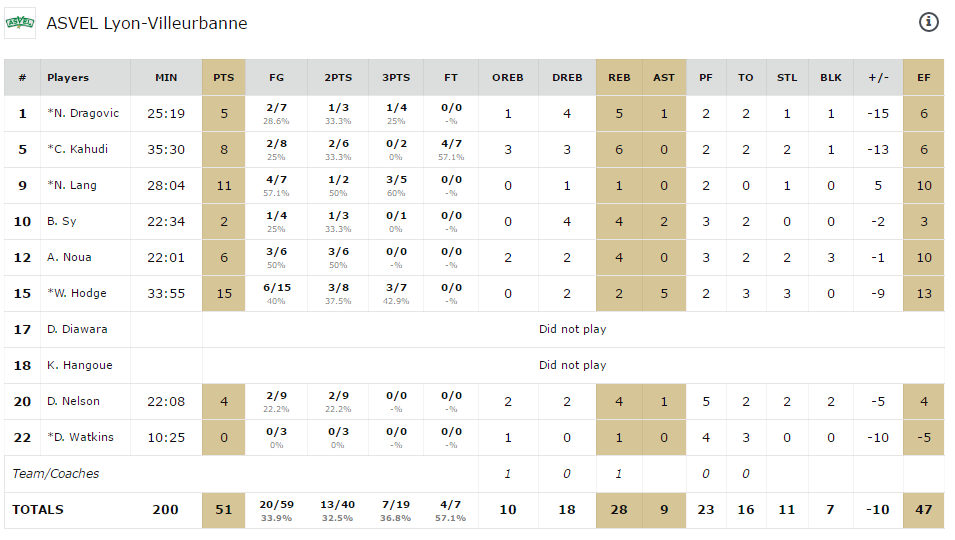Viewport: 955px width, 540px height.
Task: Click the info icon at top right
Action: point(929,22)
